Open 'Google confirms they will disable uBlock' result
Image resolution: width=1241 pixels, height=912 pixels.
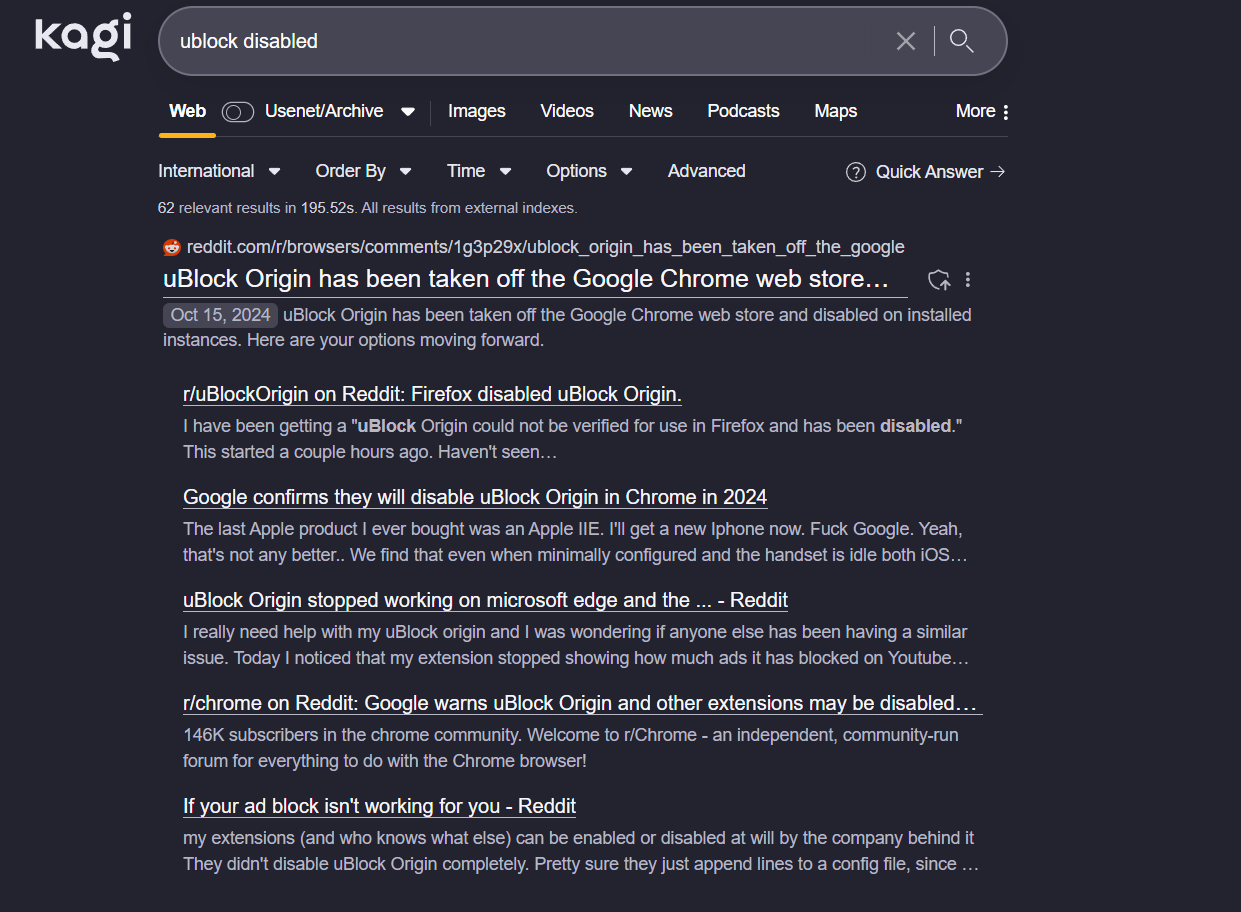click(x=475, y=497)
